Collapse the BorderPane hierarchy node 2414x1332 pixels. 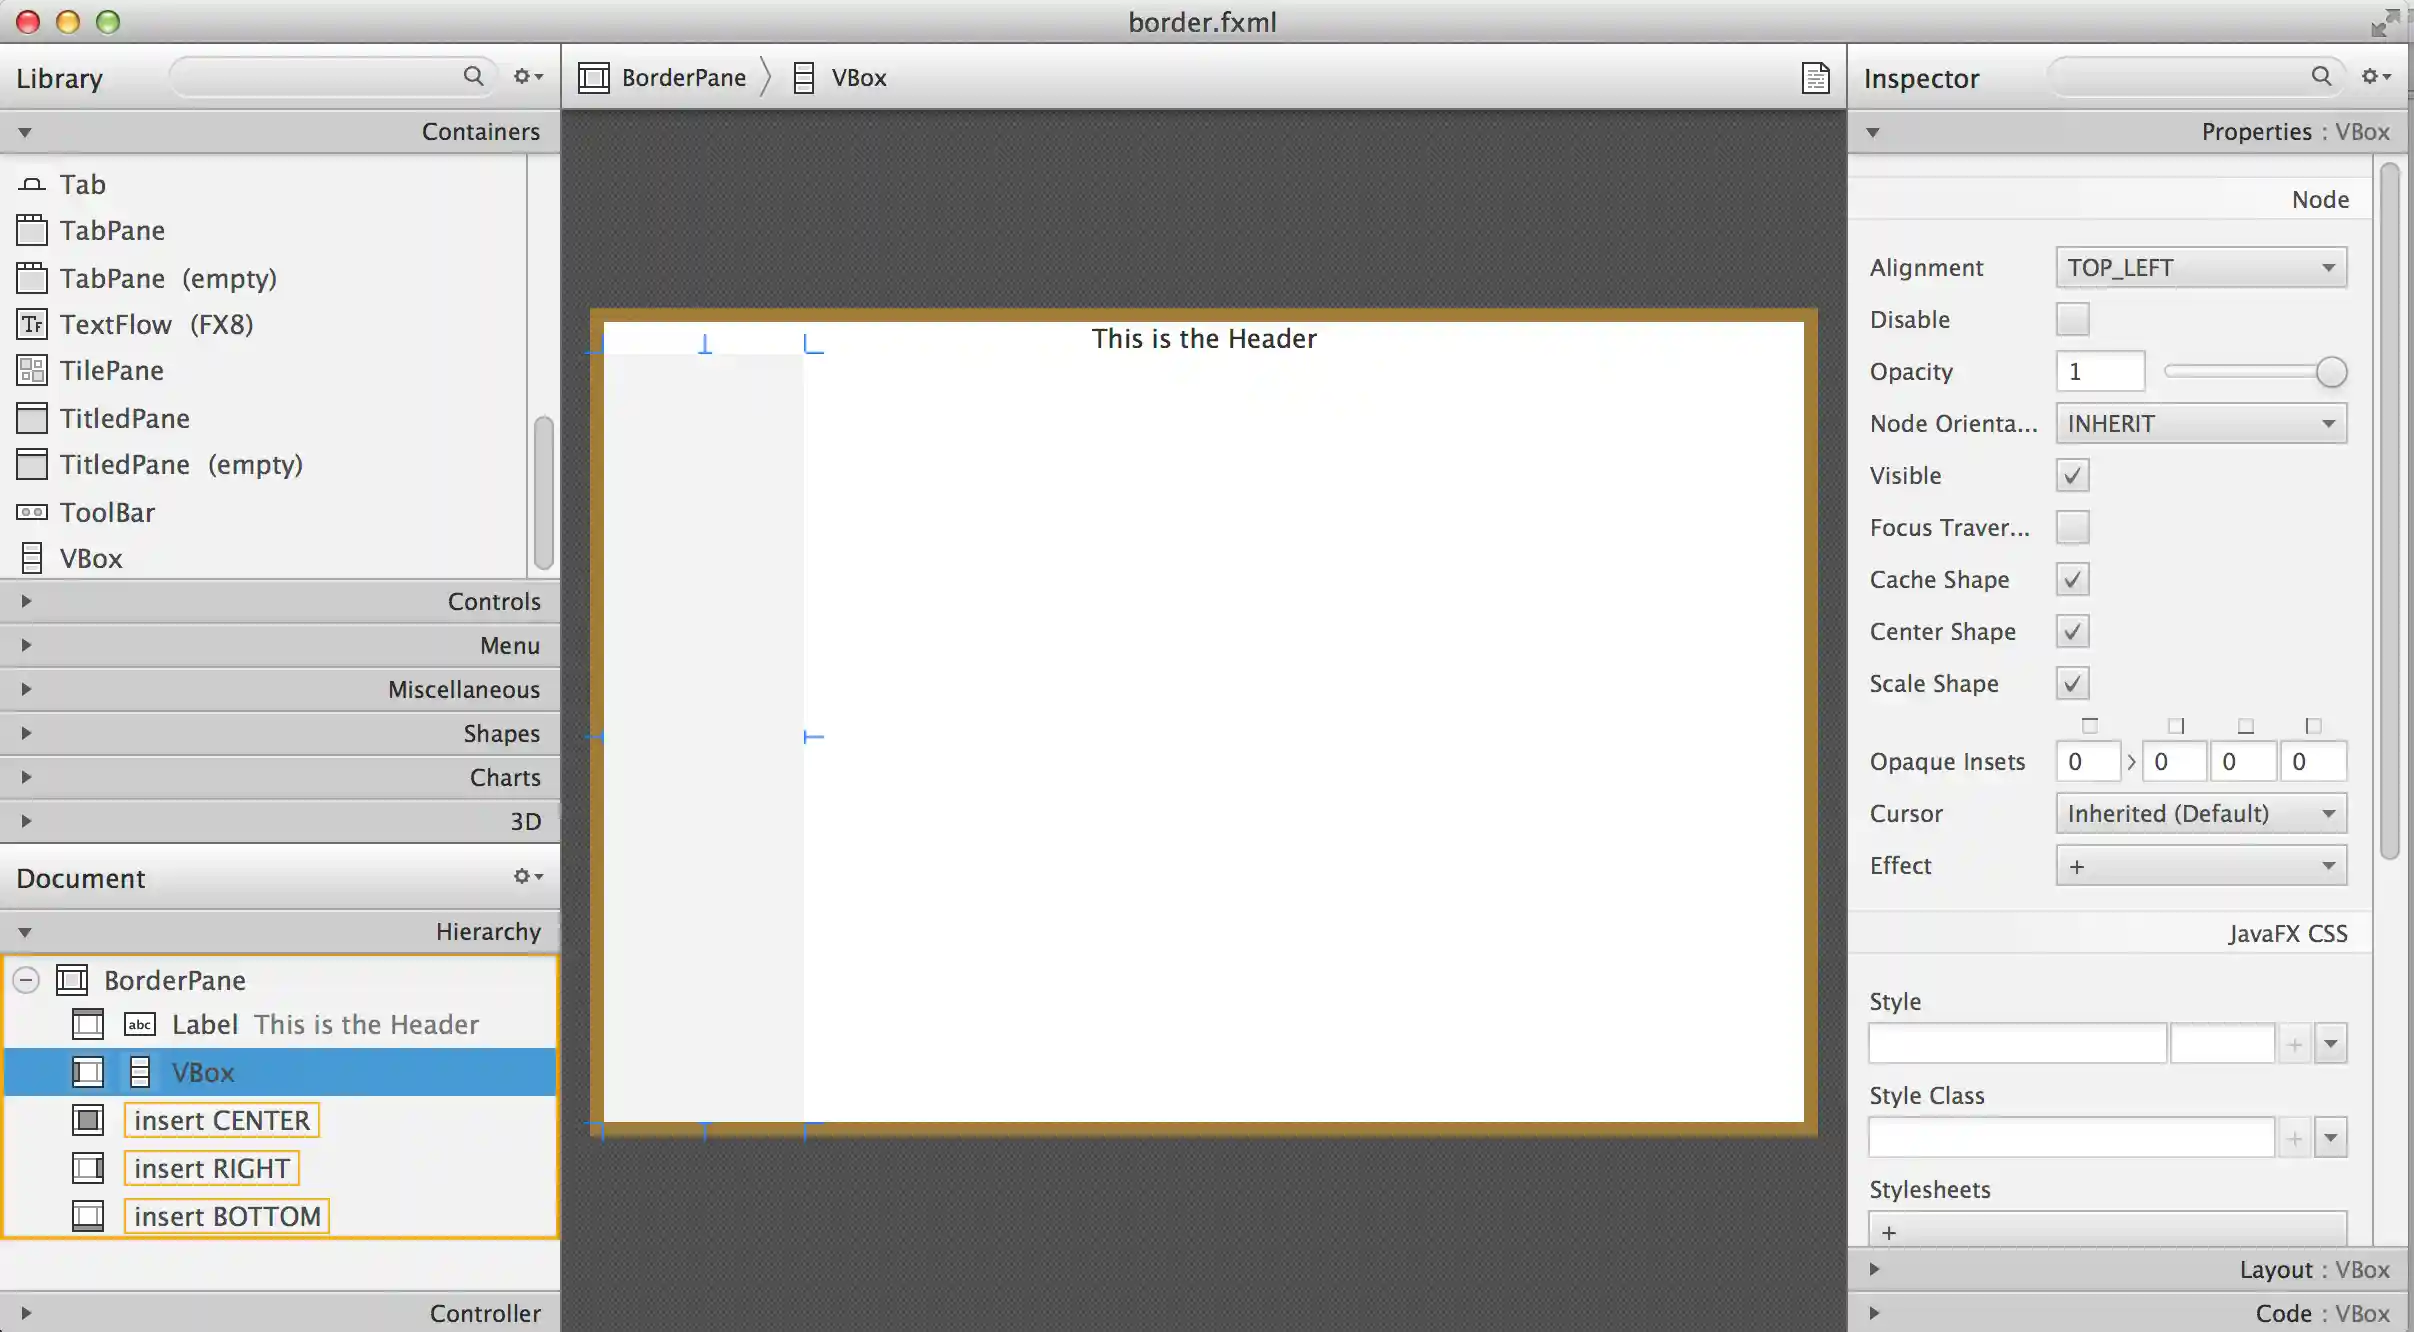(27, 980)
